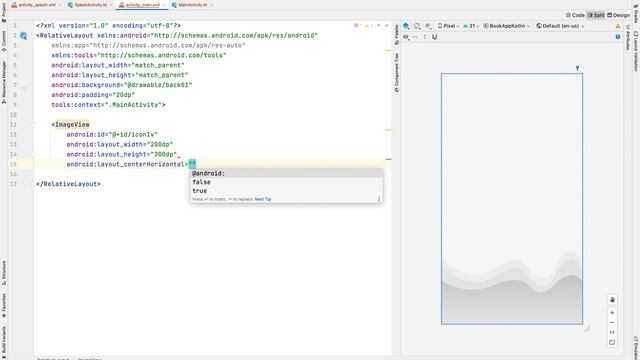Choose true from the completion popup
The width and height of the screenshot is (640, 360).
pos(287,191)
